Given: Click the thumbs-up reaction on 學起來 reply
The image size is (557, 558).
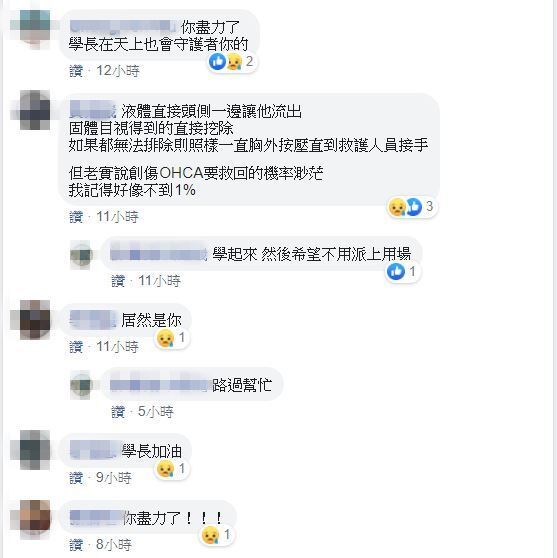Looking at the screenshot, I should pyautogui.click(x=396, y=272).
